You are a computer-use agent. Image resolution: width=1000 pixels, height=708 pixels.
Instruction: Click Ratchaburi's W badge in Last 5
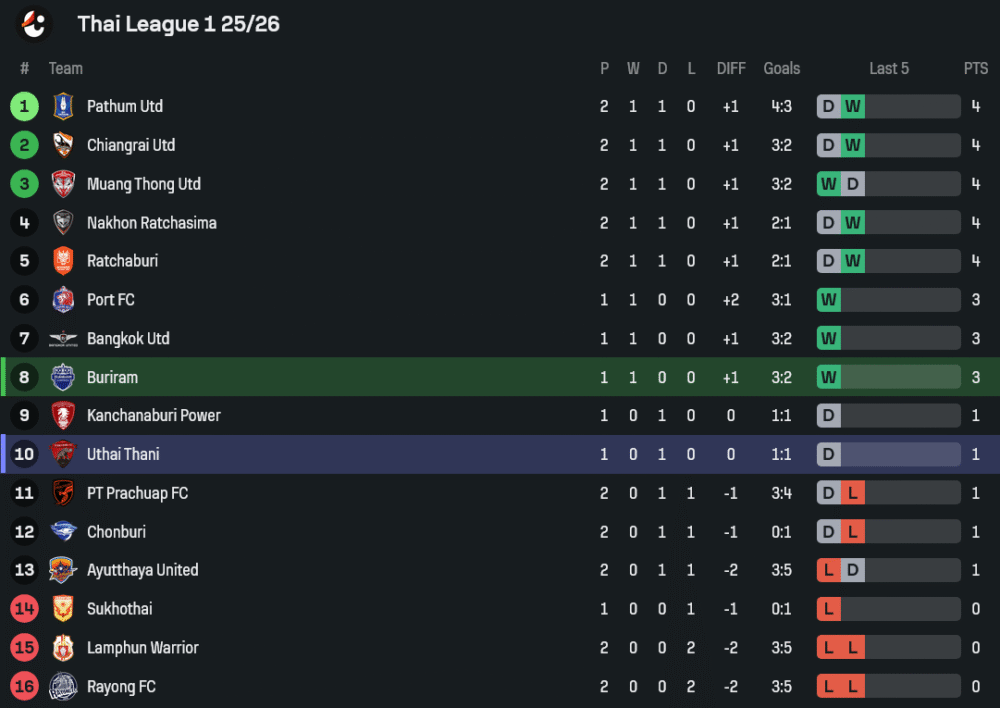coord(852,262)
